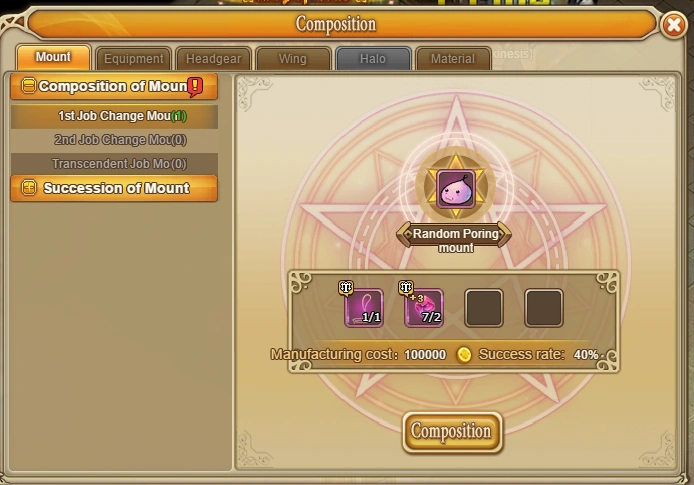Select 2nd Job Change Mount list entry
Image resolution: width=694 pixels, height=485 pixels.
[x=114, y=140]
